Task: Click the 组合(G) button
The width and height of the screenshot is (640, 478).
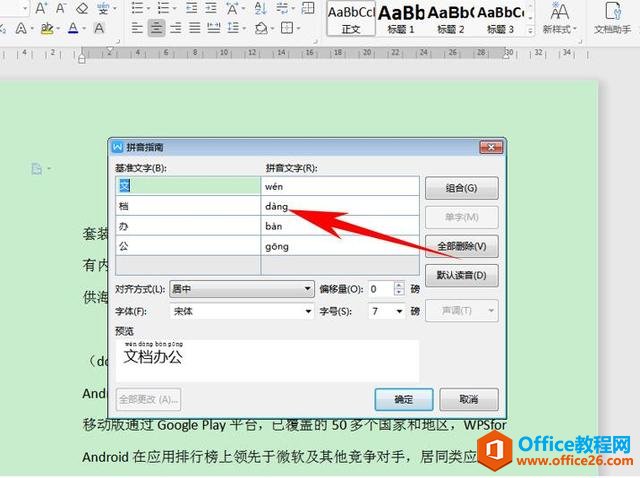Action: [462, 188]
